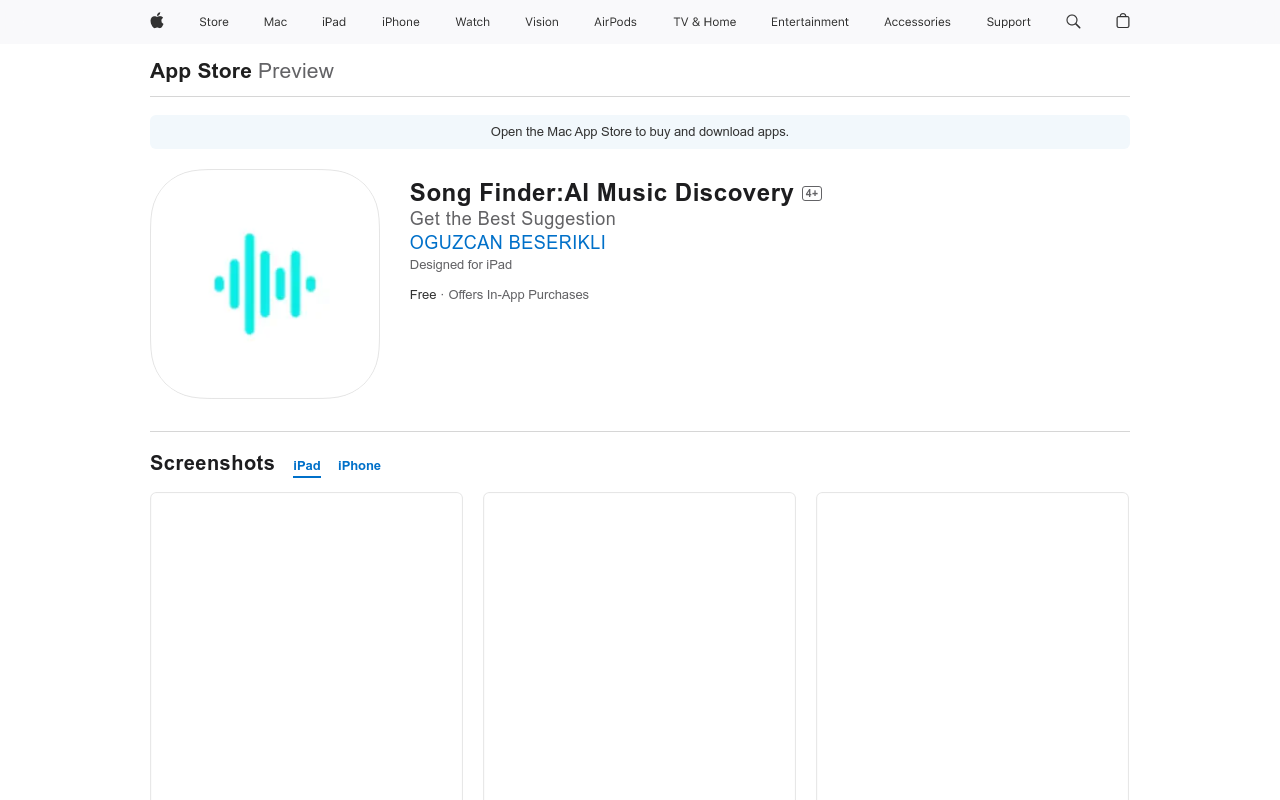Click the 4+ age rating badge
The width and height of the screenshot is (1280, 800).
click(812, 194)
